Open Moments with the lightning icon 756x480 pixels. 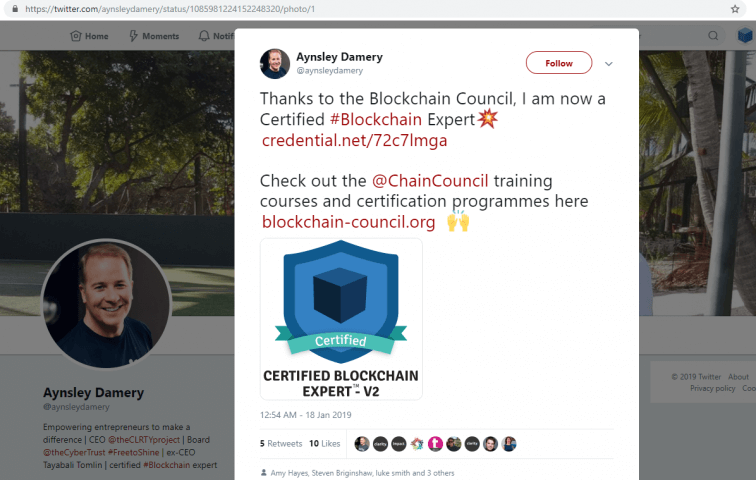(x=134, y=36)
